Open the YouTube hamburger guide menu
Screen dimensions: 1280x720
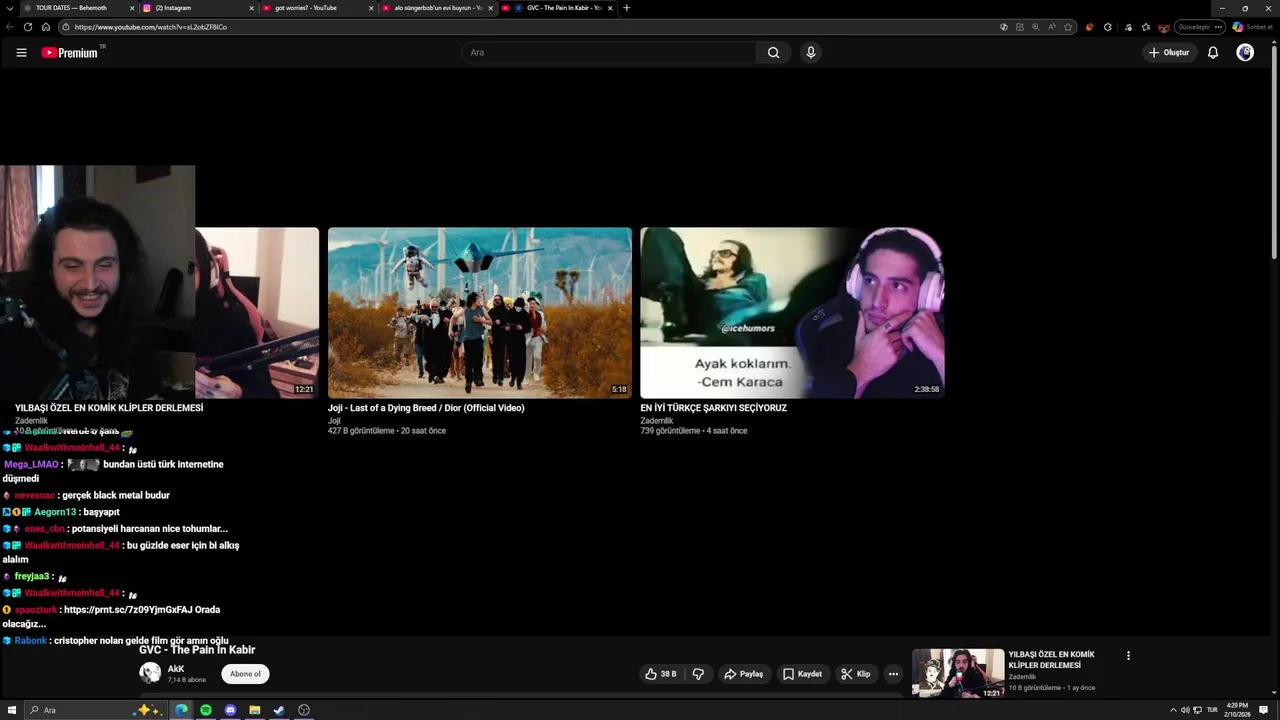click(x=21, y=53)
